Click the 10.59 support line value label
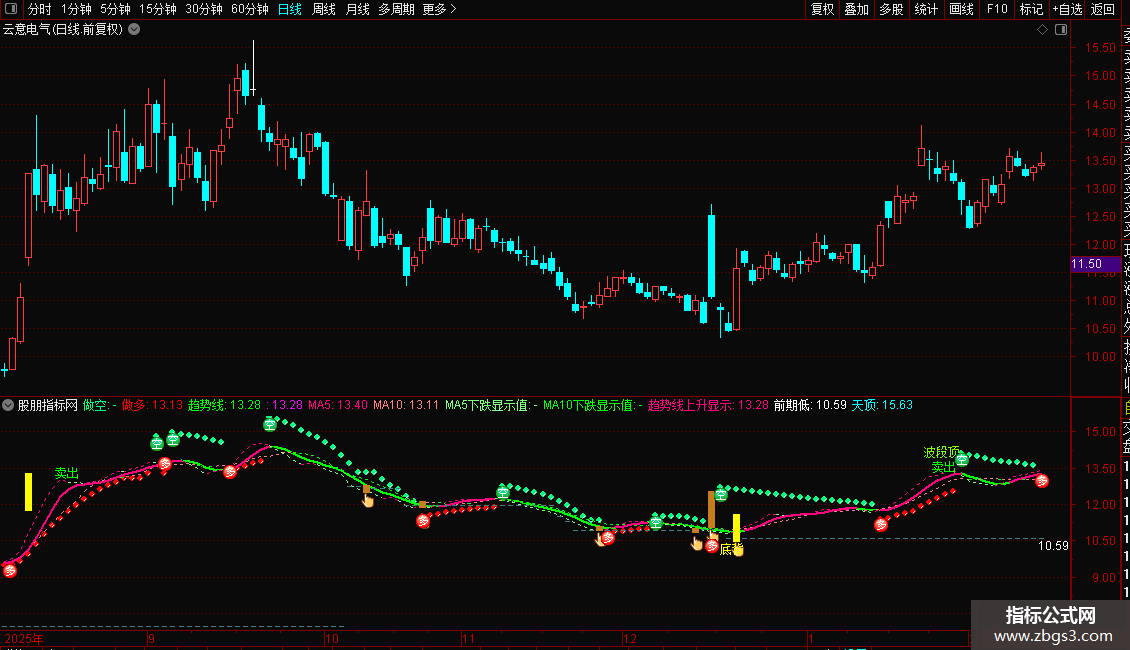1130x650 pixels. [x=1053, y=546]
